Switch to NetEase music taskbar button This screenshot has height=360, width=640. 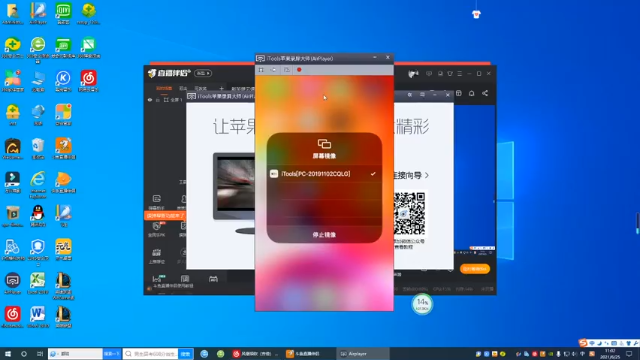pyautogui.click(x=256, y=354)
